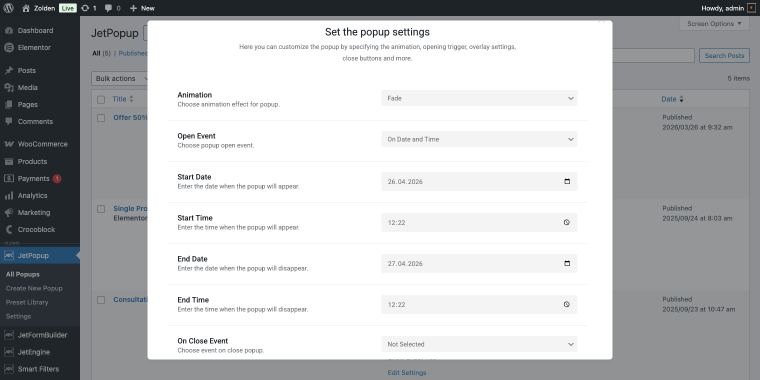Open the comments bubble in admin bar
This screenshot has height=380, width=760.
[109, 8]
